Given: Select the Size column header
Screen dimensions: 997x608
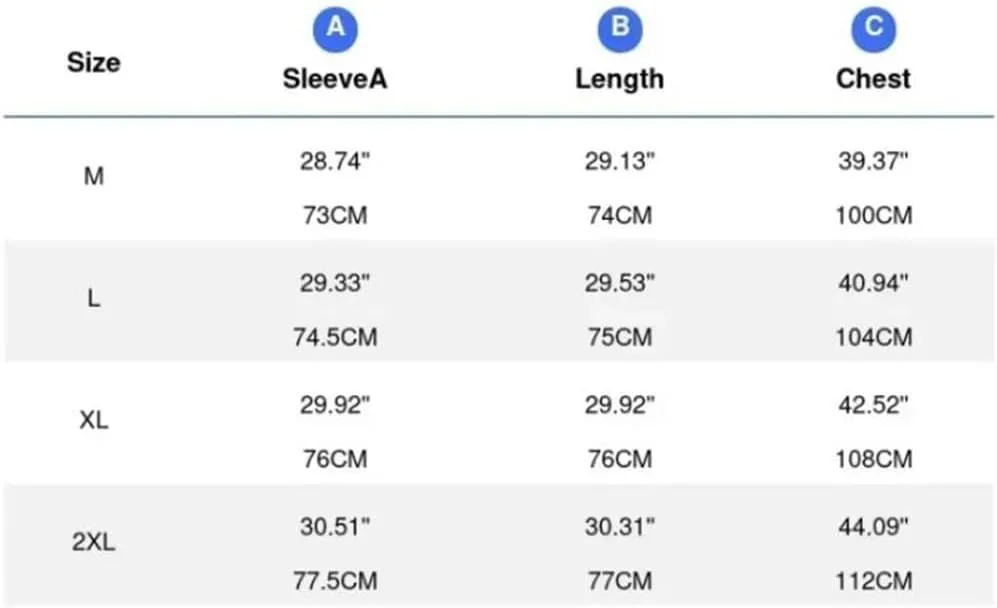Looking at the screenshot, I should coord(93,62).
